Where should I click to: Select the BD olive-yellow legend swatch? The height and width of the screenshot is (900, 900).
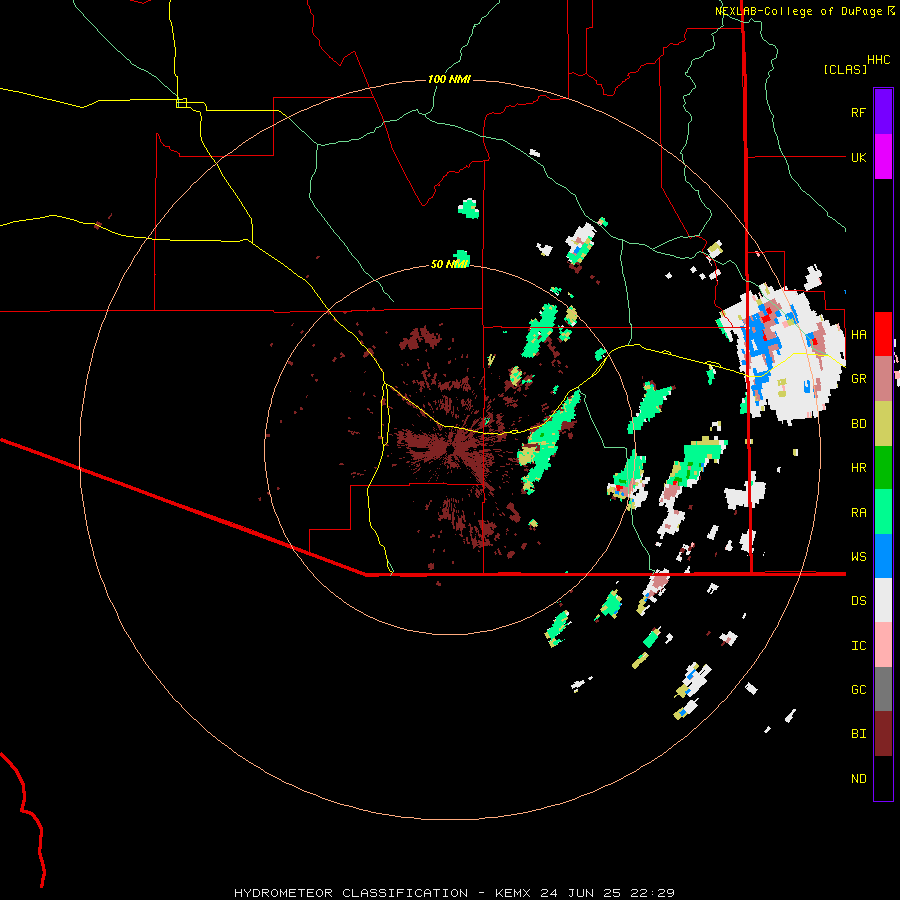883,423
